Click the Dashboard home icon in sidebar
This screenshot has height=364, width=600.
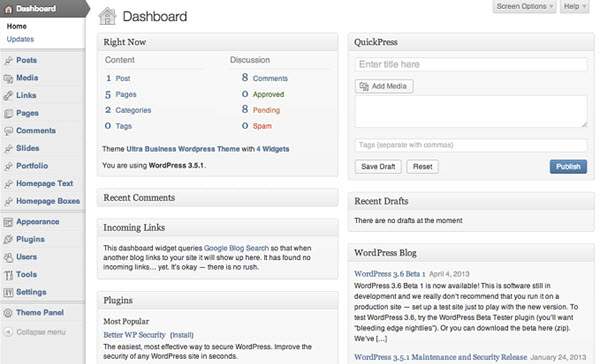(x=8, y=9)
